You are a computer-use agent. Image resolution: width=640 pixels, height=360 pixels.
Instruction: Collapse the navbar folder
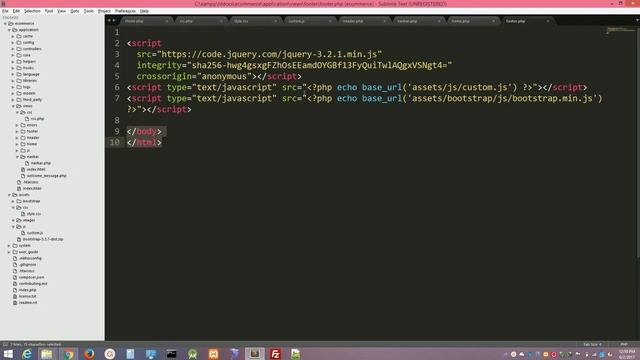17,156
